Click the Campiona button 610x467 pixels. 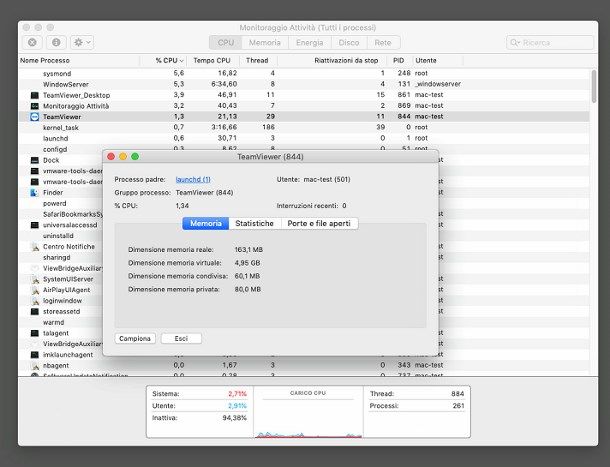pyautogui.click(x=135, y=339)
